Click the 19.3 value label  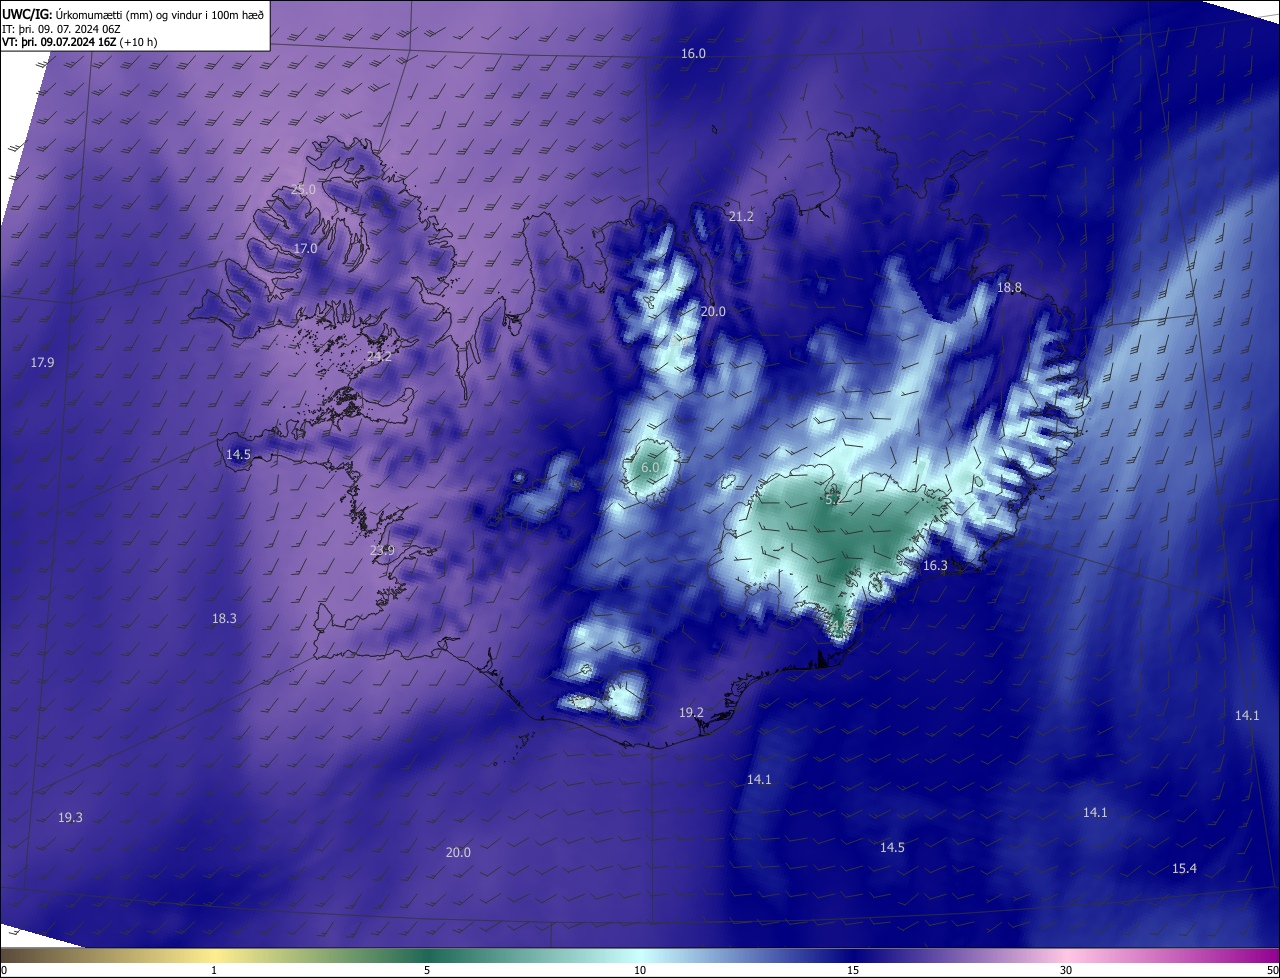[x=70, y=818]
